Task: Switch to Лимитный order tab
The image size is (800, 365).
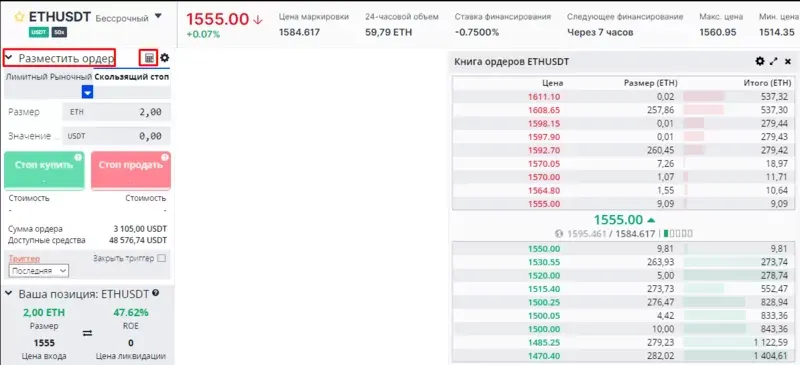Action: [26, 77]
